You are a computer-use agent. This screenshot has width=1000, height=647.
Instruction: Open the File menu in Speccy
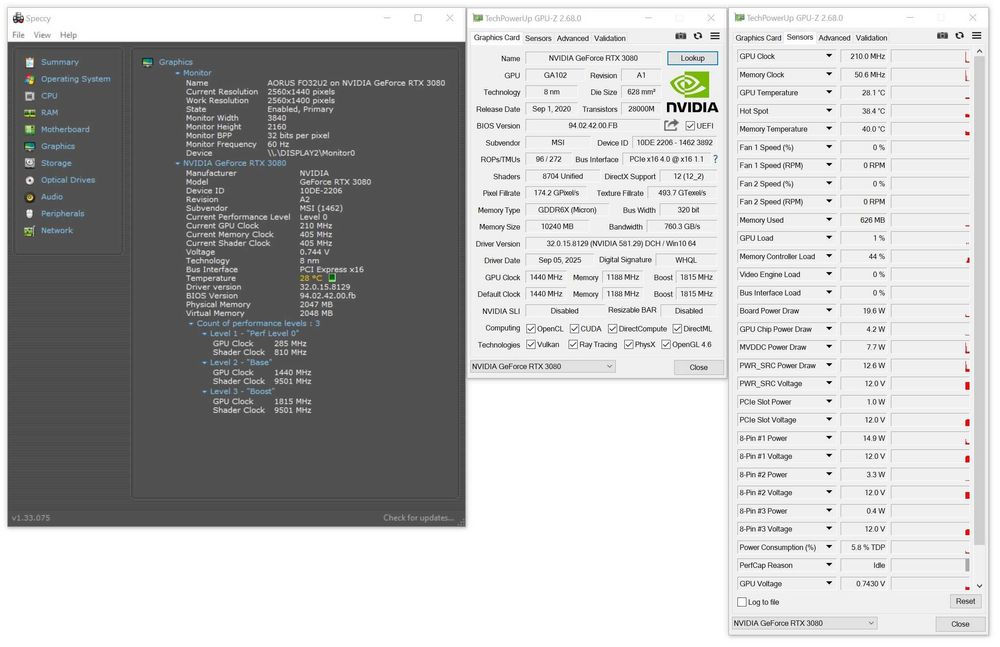point(18,35)
